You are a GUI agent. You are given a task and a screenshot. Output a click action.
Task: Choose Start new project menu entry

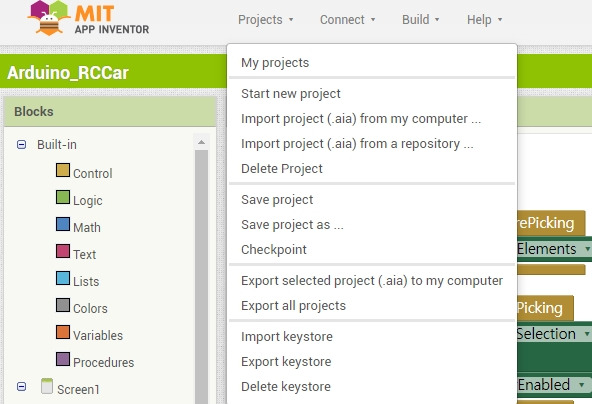291,94
